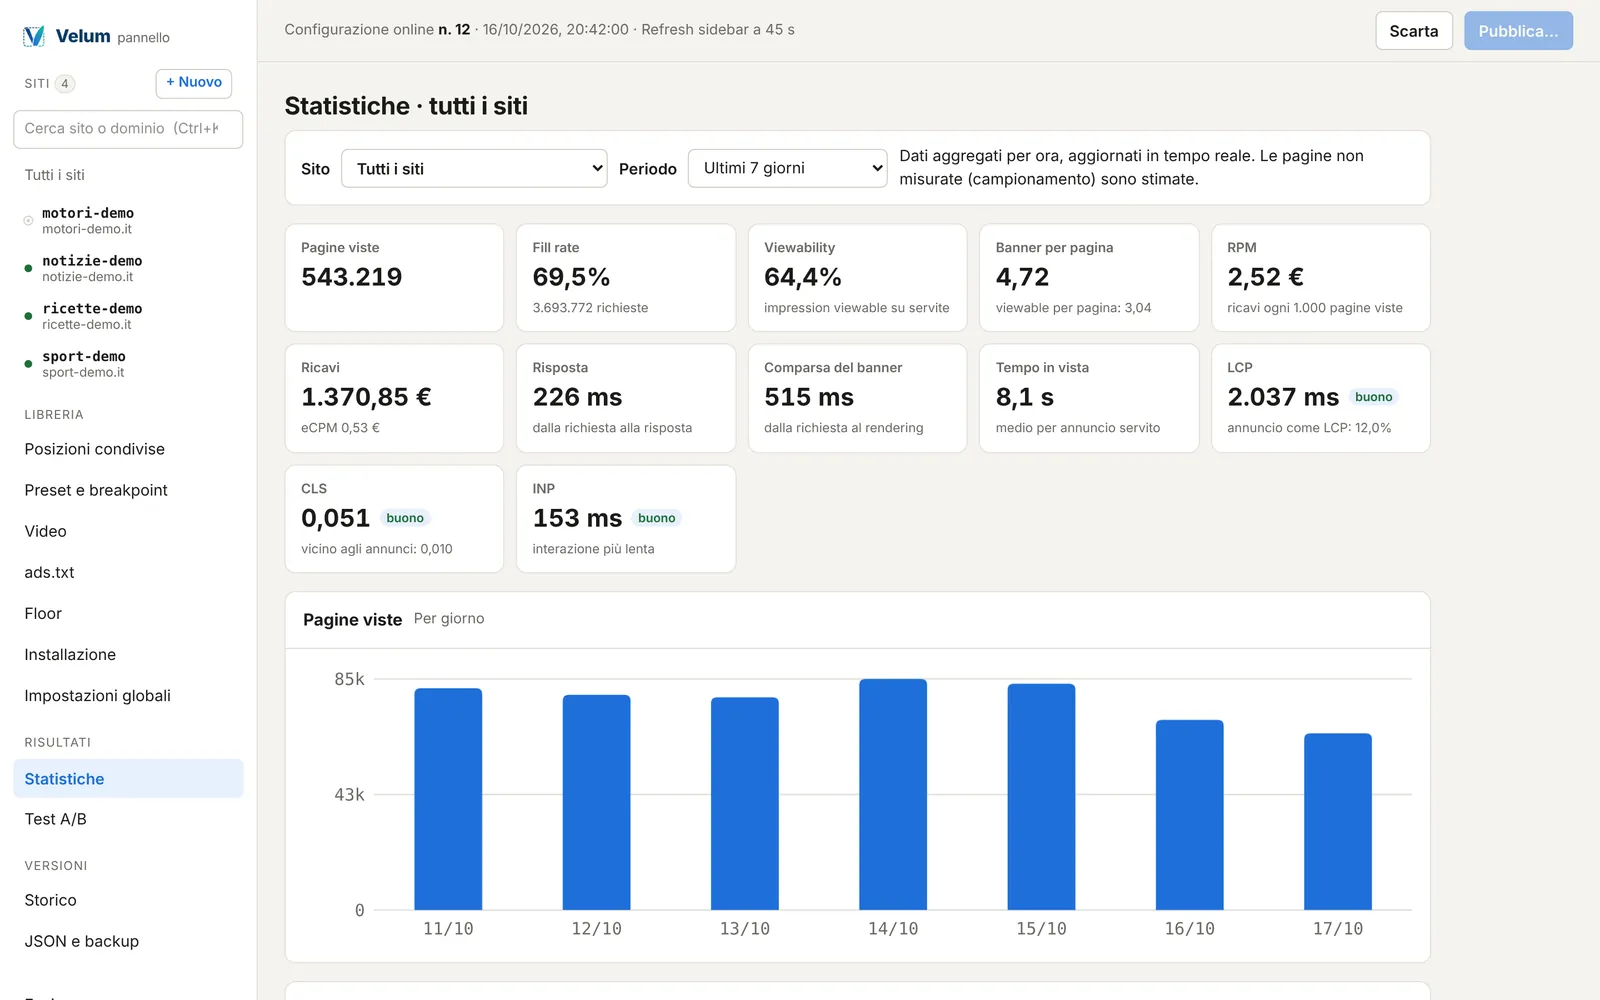Select the notizie-demo site
This screenshot has width=1600, height=1000.
pos(128,268)
